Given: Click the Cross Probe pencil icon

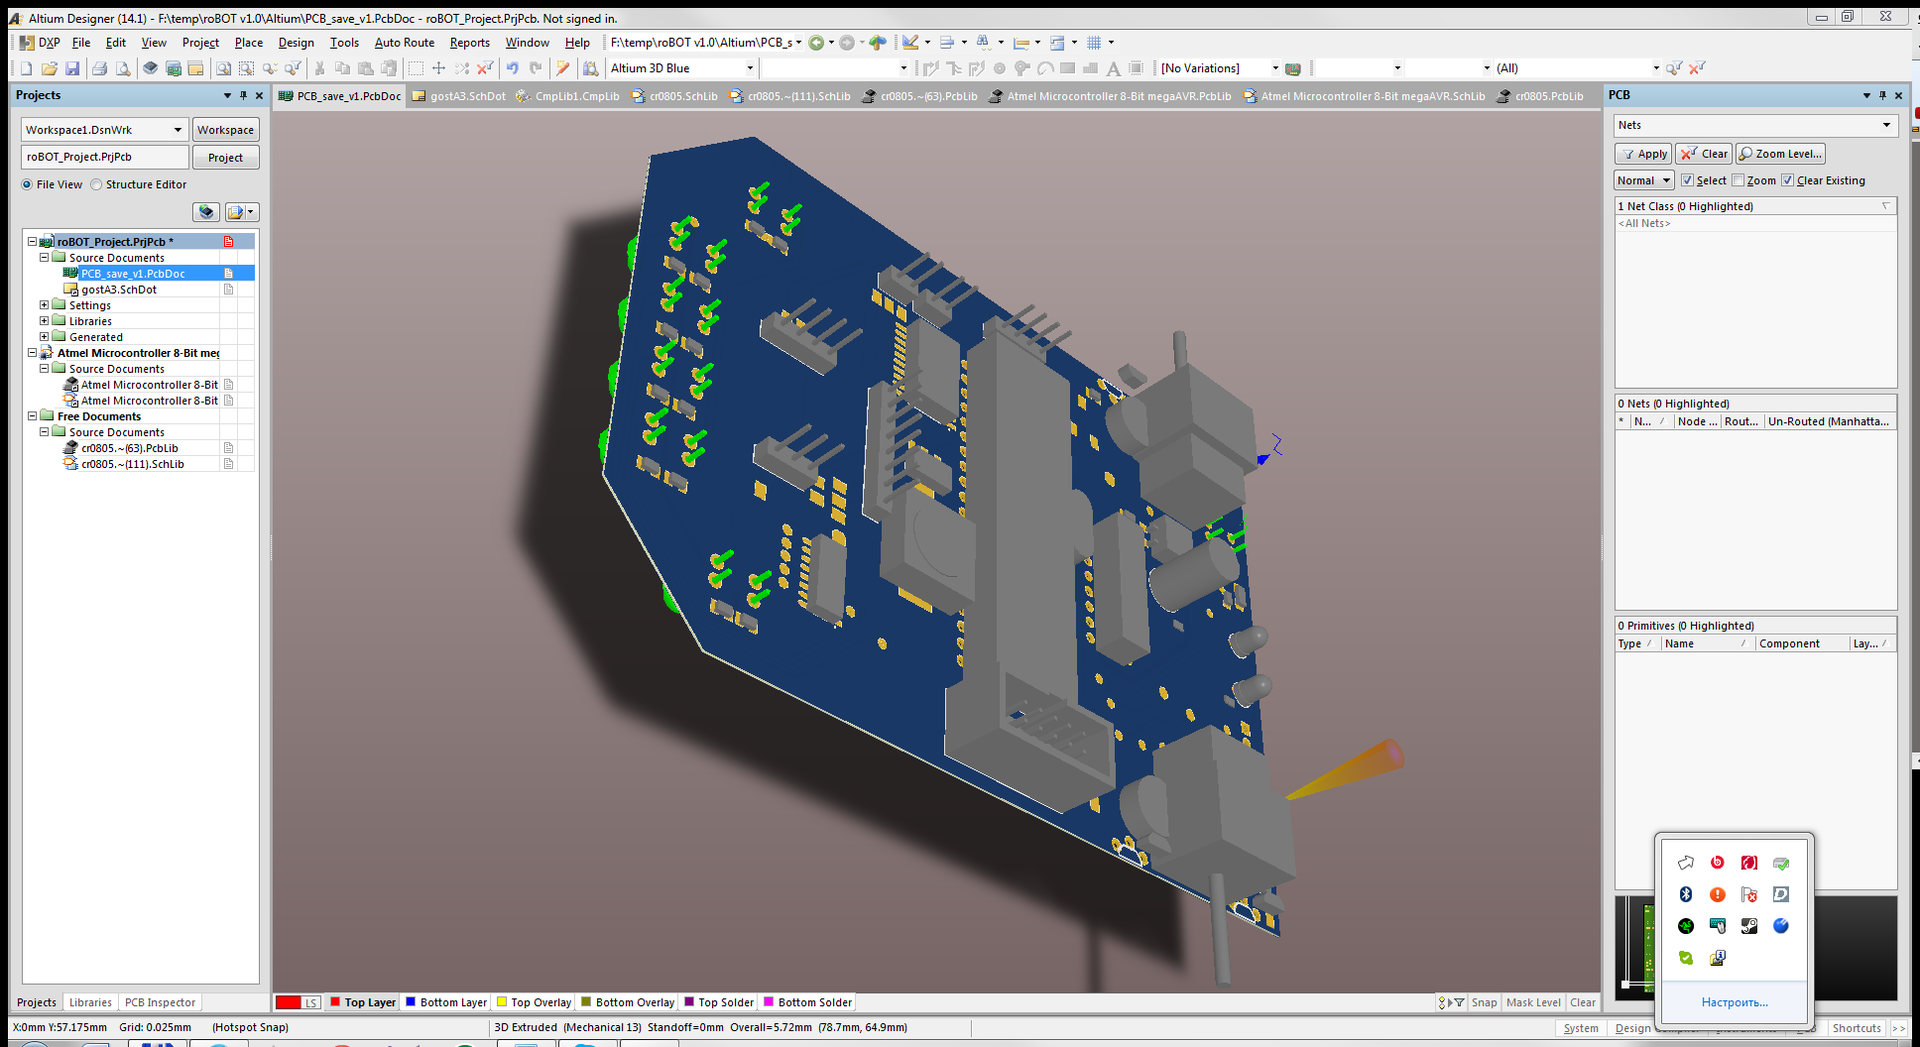Looking at the screenshot, I should tap(563, 68).
